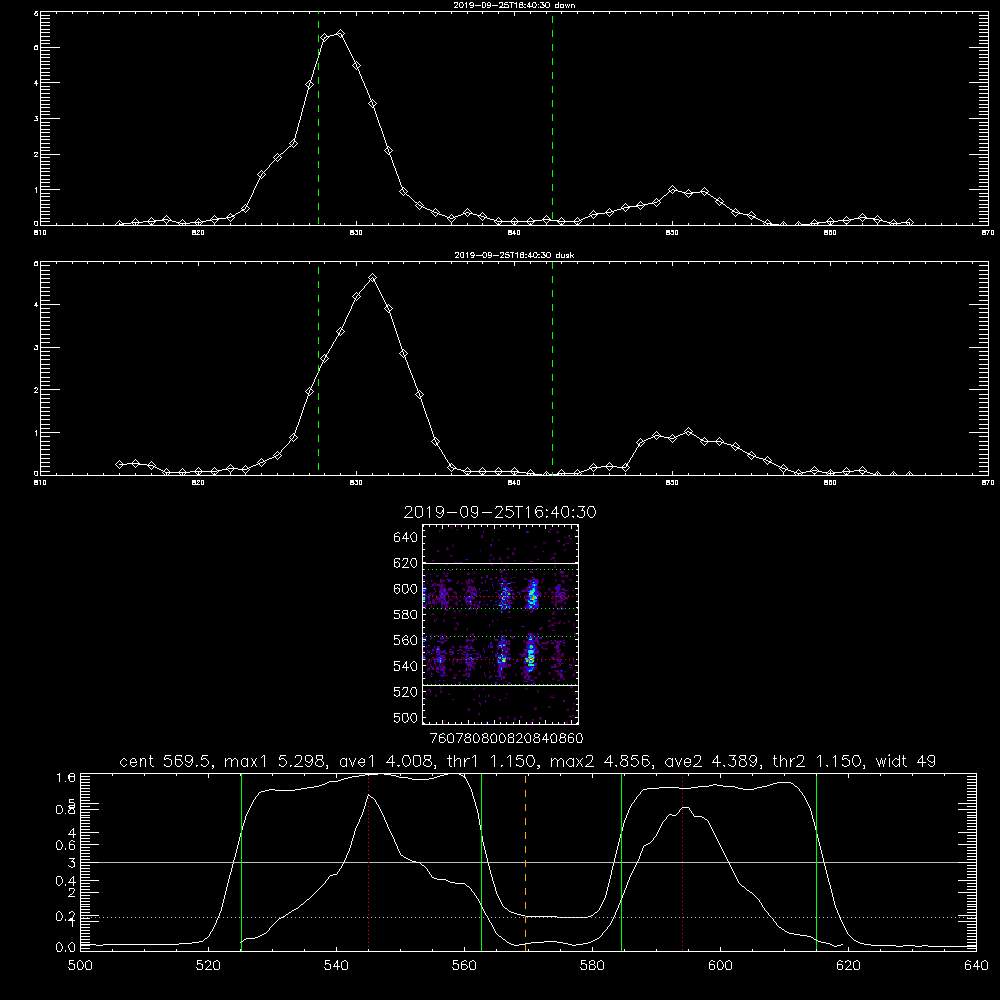Click the "2019-09-25T16:40:30 dusk" plot title

[514, 255]
